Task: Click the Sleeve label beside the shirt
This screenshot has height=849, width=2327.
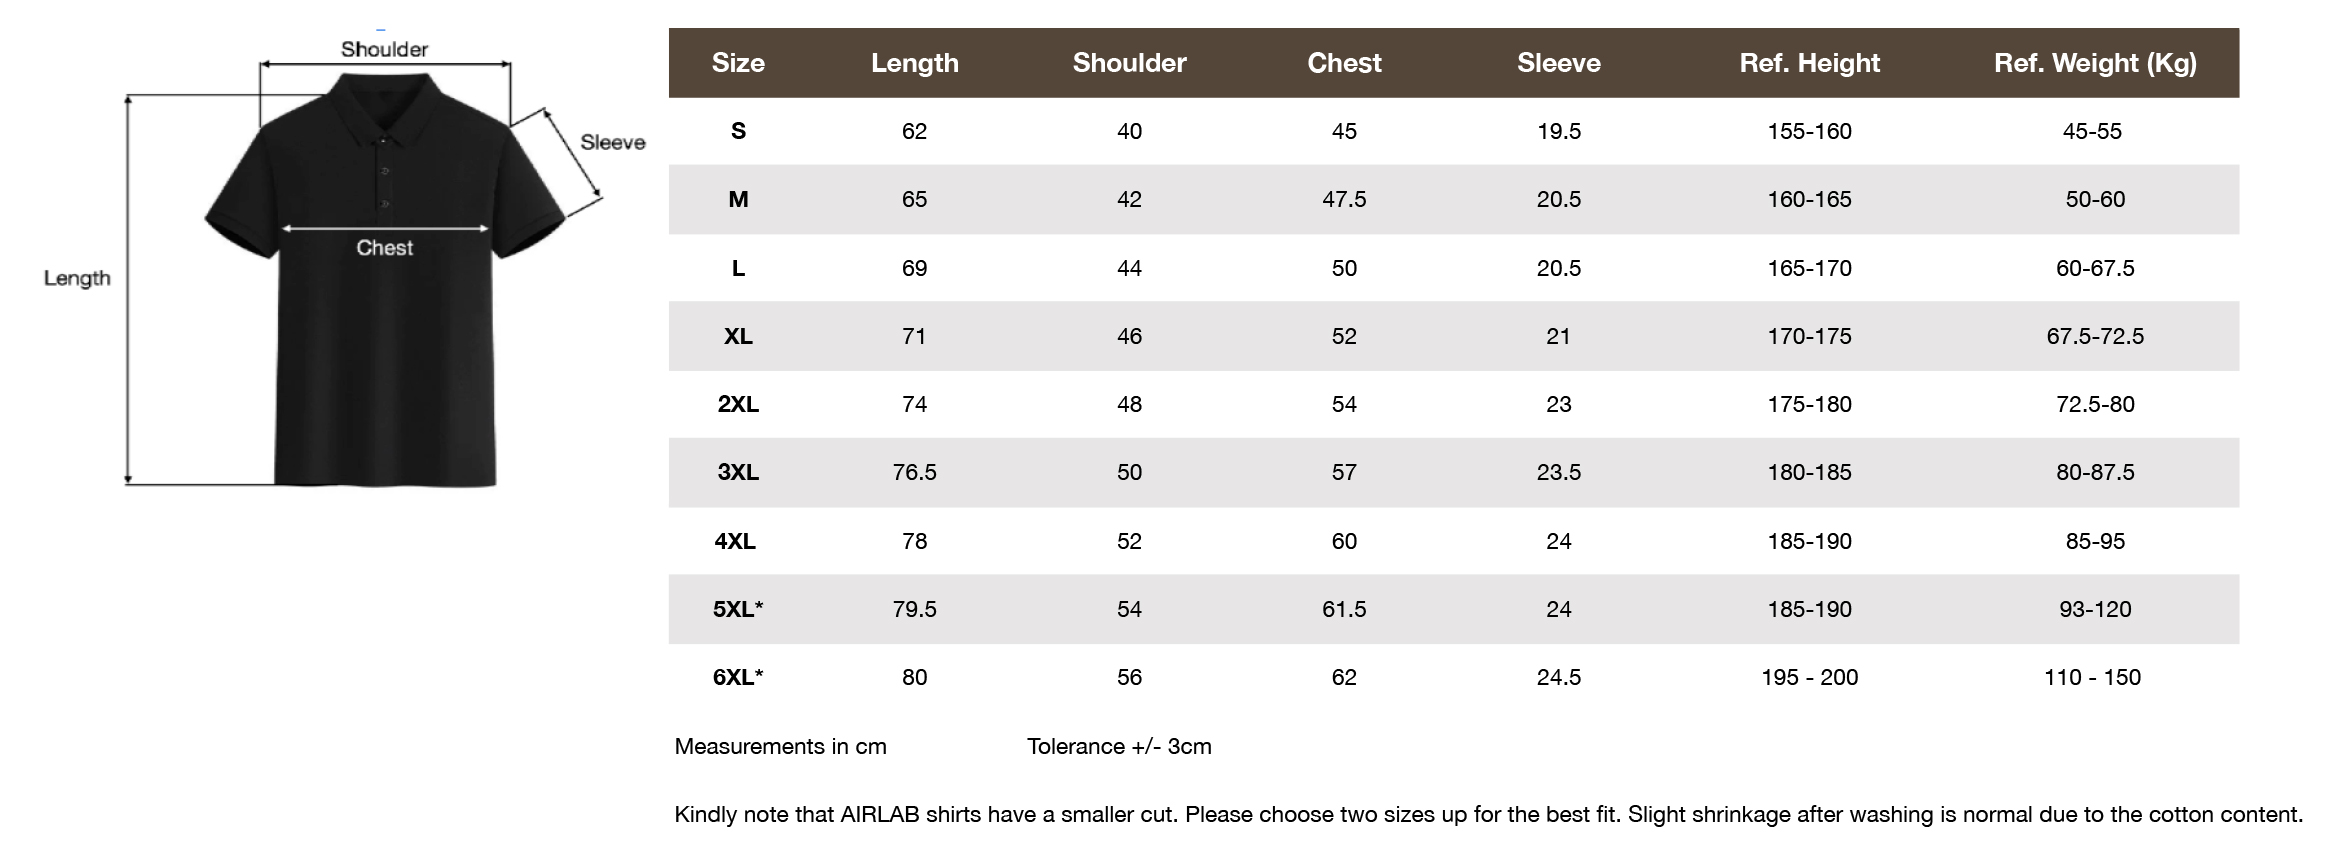Action: pos(613,142)
